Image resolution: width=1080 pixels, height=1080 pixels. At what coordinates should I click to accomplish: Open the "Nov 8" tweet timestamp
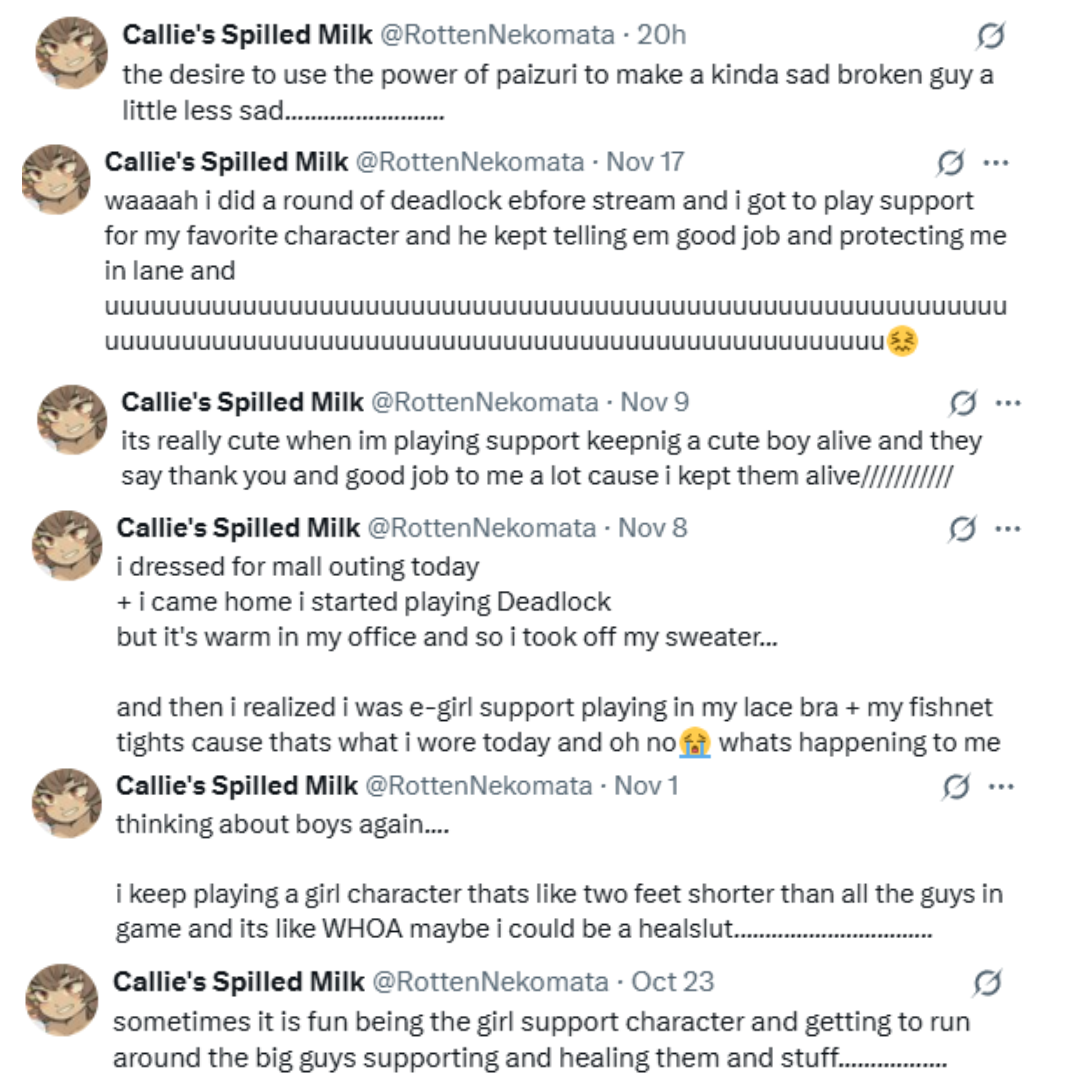(x=653, y=527)
